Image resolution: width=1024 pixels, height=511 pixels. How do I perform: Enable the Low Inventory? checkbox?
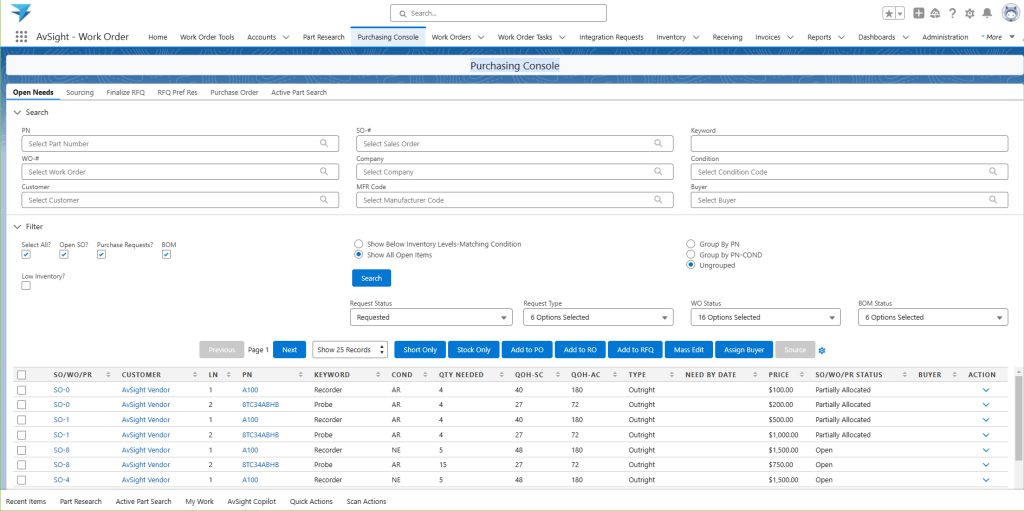click(26, 286)
